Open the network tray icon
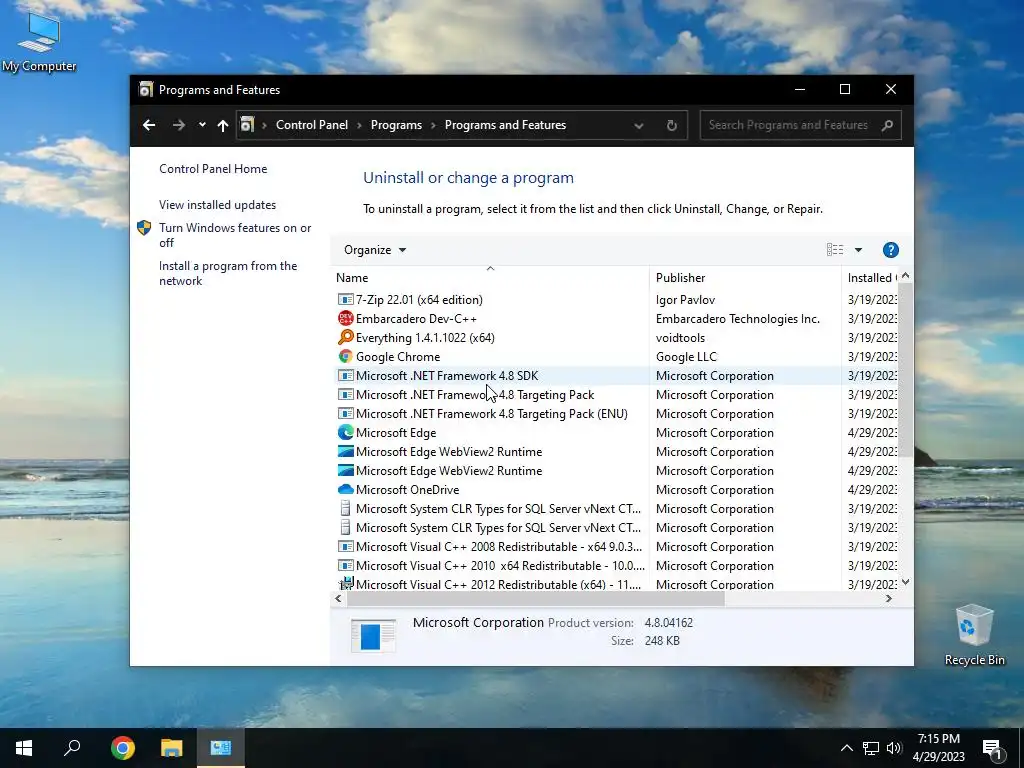1024x768 pixels. point(871,748)
